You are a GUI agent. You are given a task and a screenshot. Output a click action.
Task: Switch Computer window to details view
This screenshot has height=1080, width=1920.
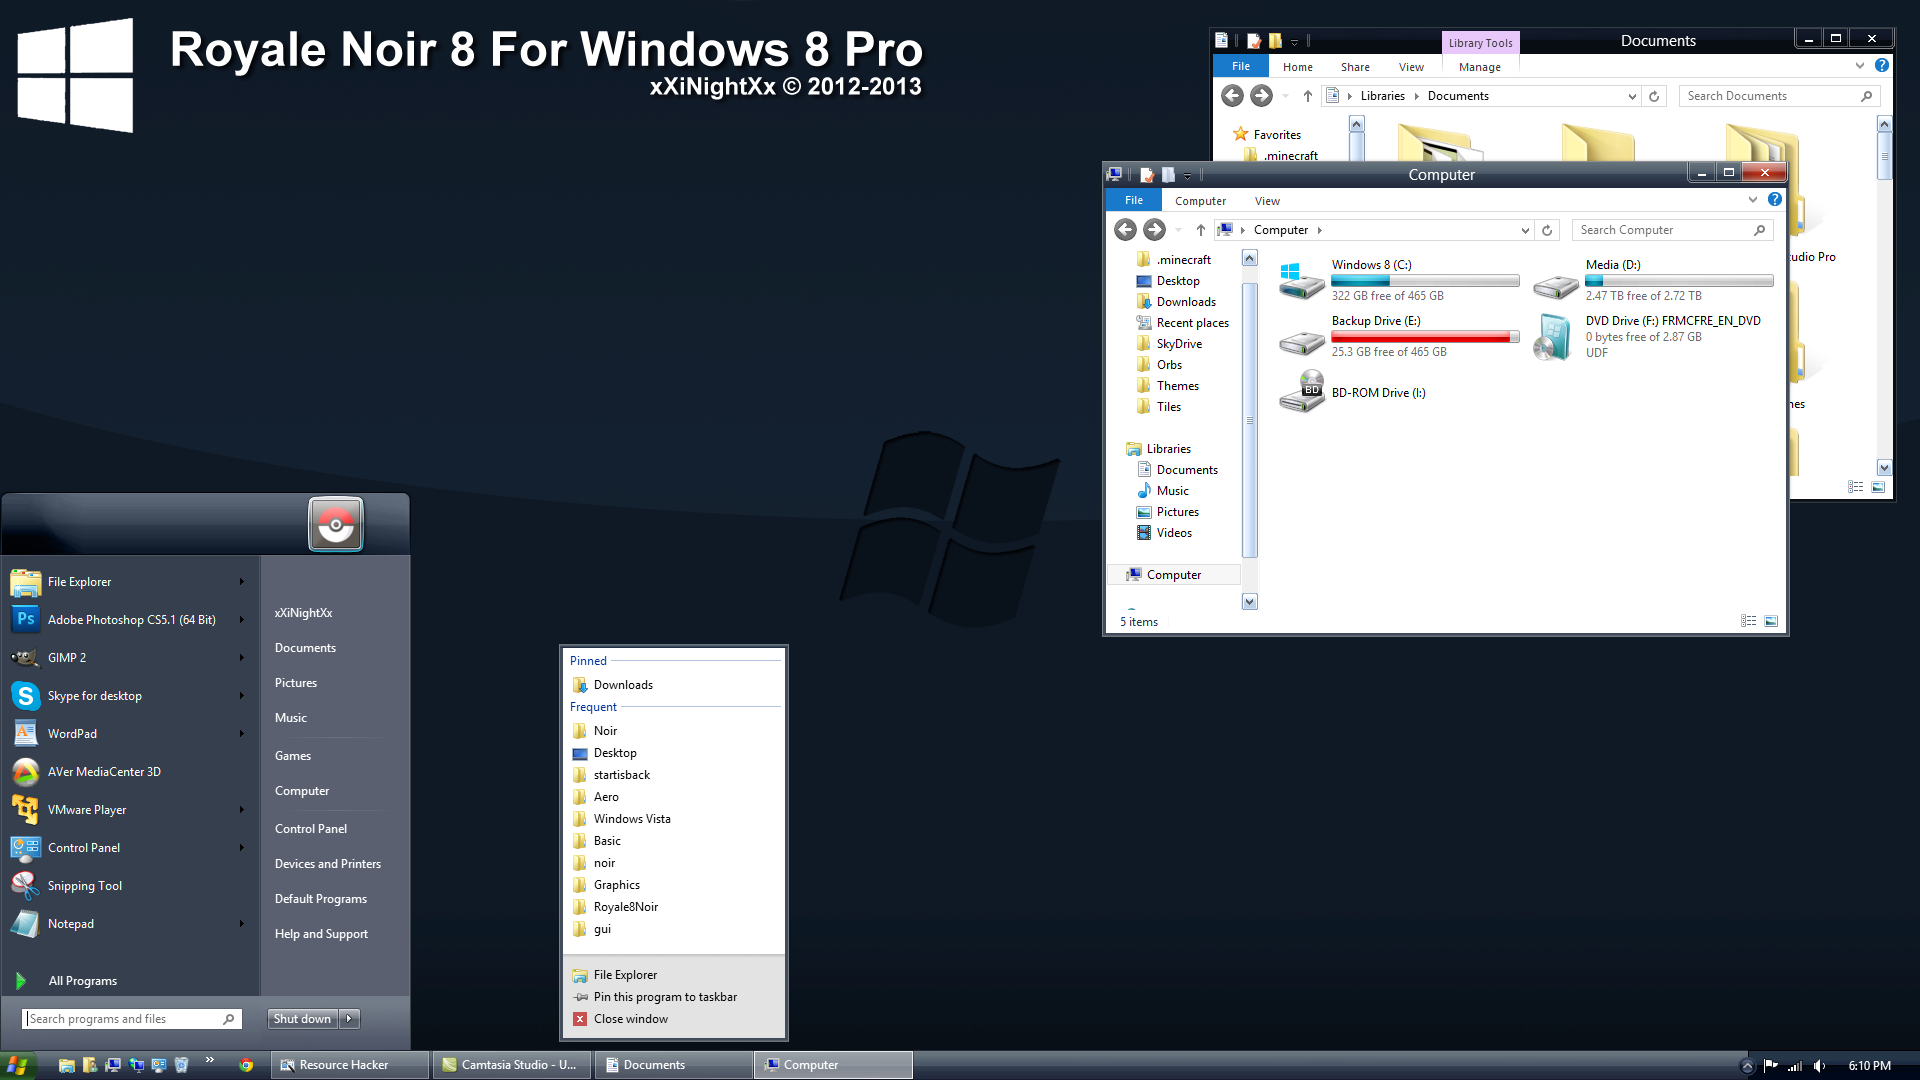click(x=1748, y=621)
